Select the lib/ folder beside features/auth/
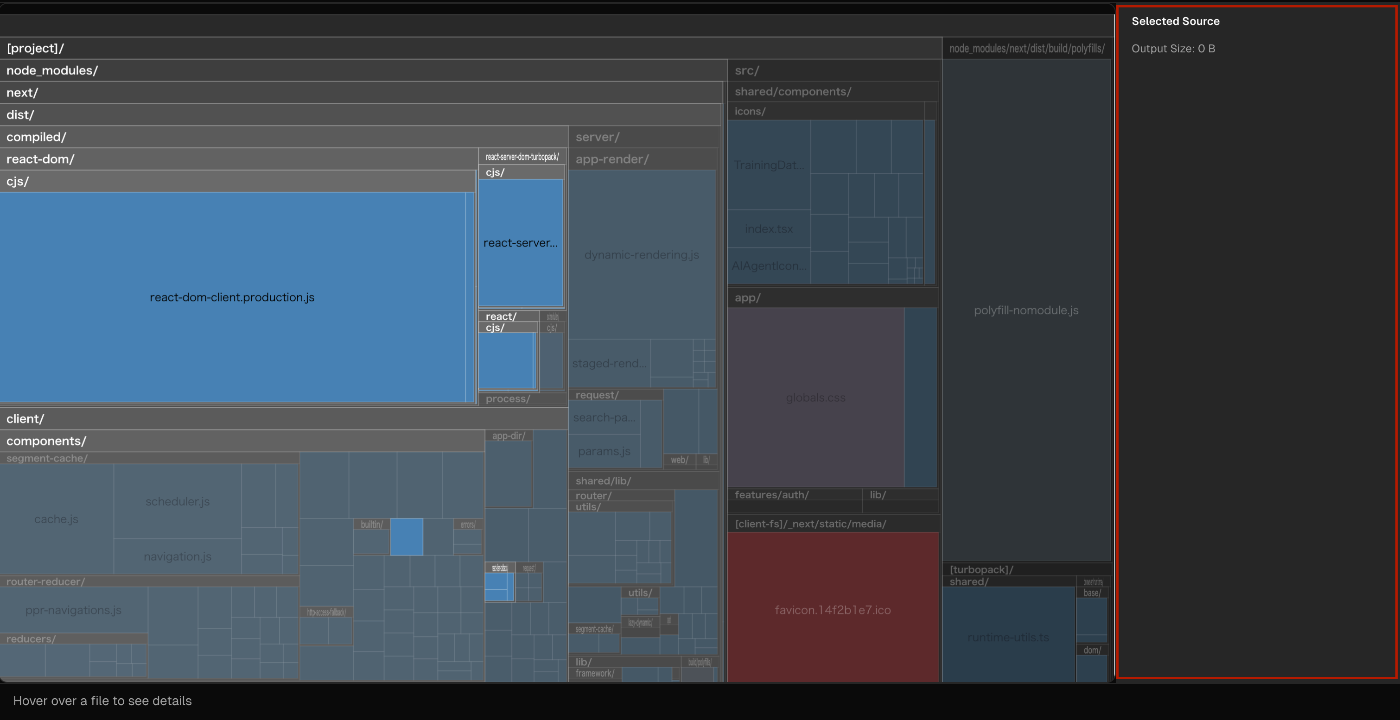Screen dimensions: 1400x720 pyautogui.click(x=901, y=495)
